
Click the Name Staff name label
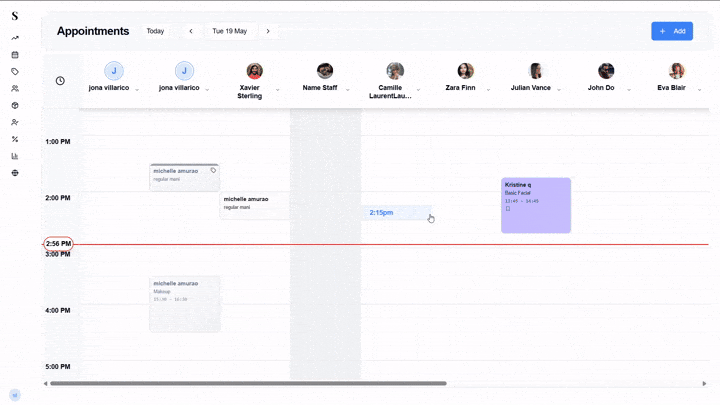(x=320, y=88)
